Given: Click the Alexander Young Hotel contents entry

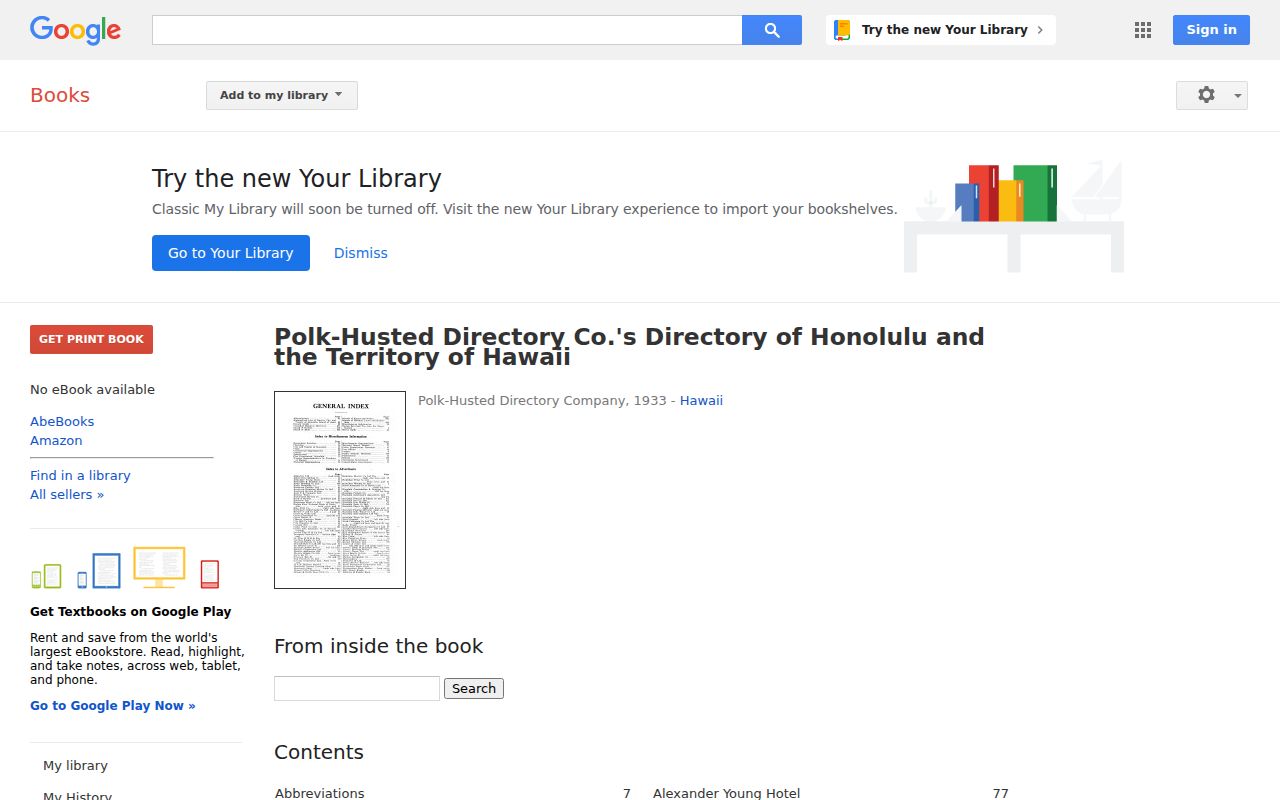Looking at the screenshot, I should coord(727,793).
